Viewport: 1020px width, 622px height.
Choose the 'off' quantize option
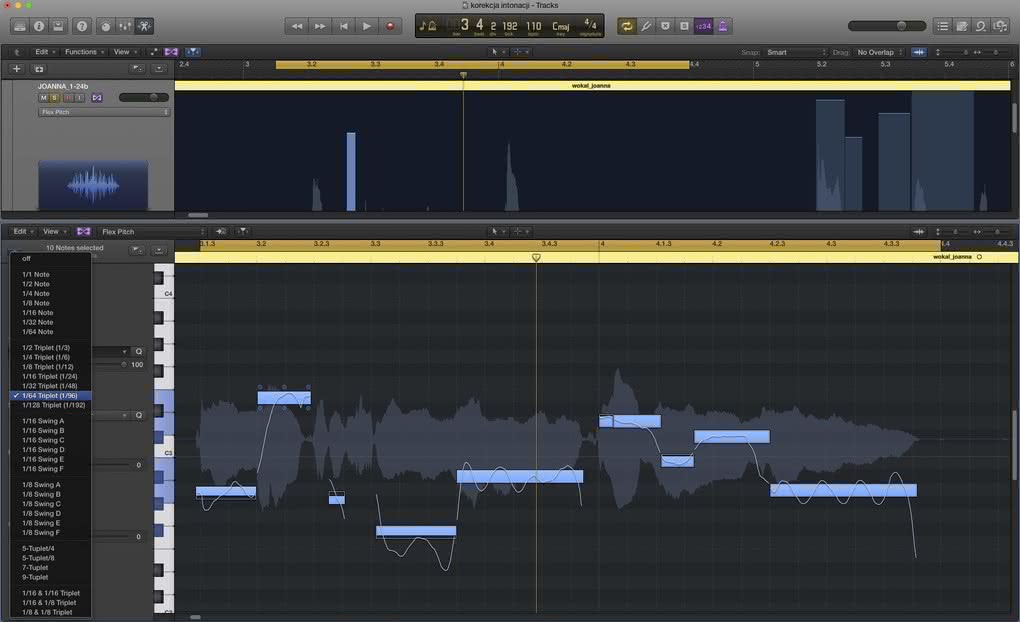51,259
